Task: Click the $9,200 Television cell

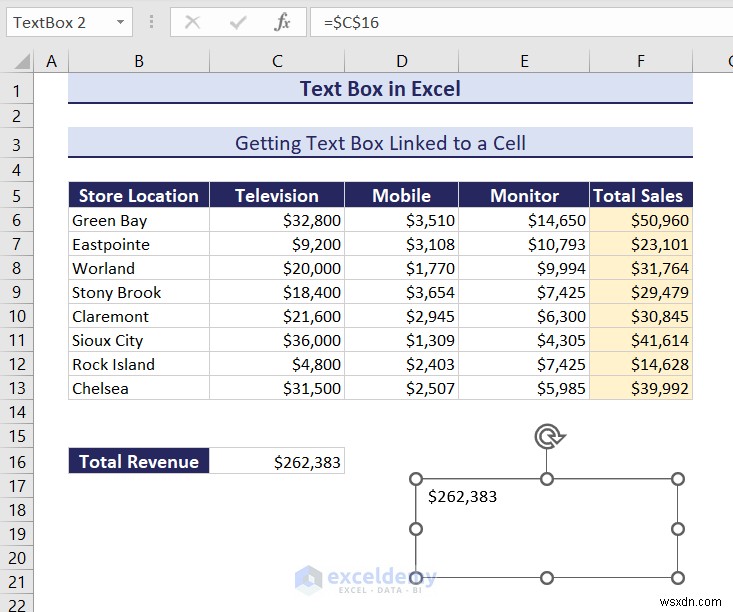Action: (277, 244)
